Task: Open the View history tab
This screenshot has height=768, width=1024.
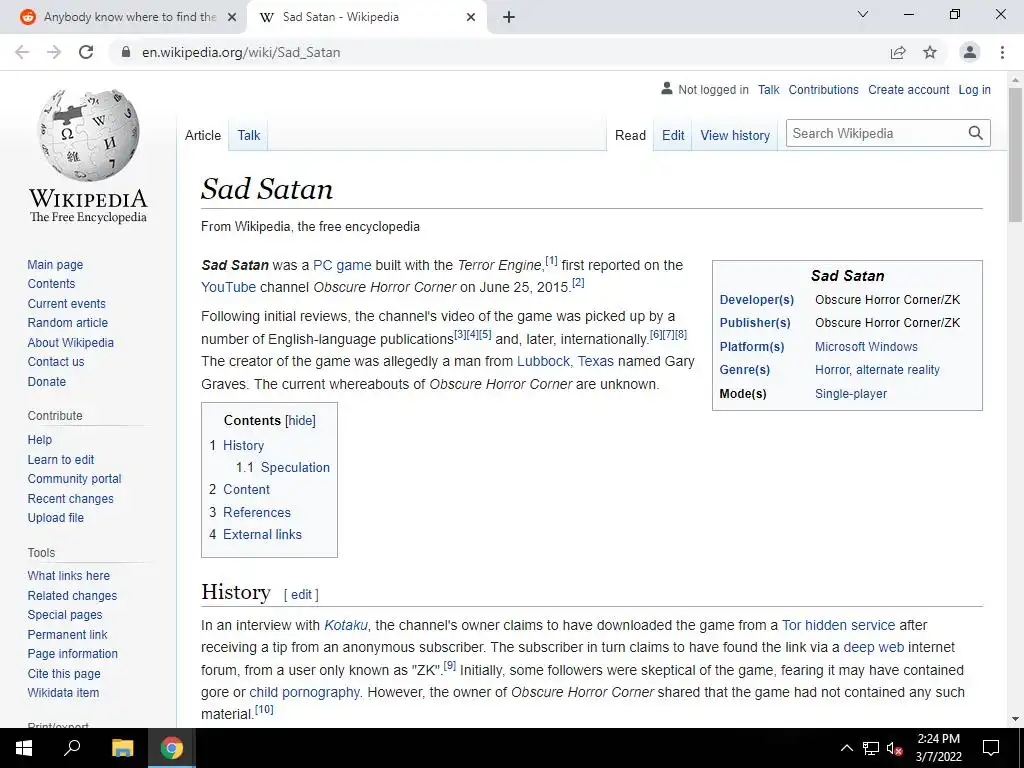Action: [x=735, y=135]
